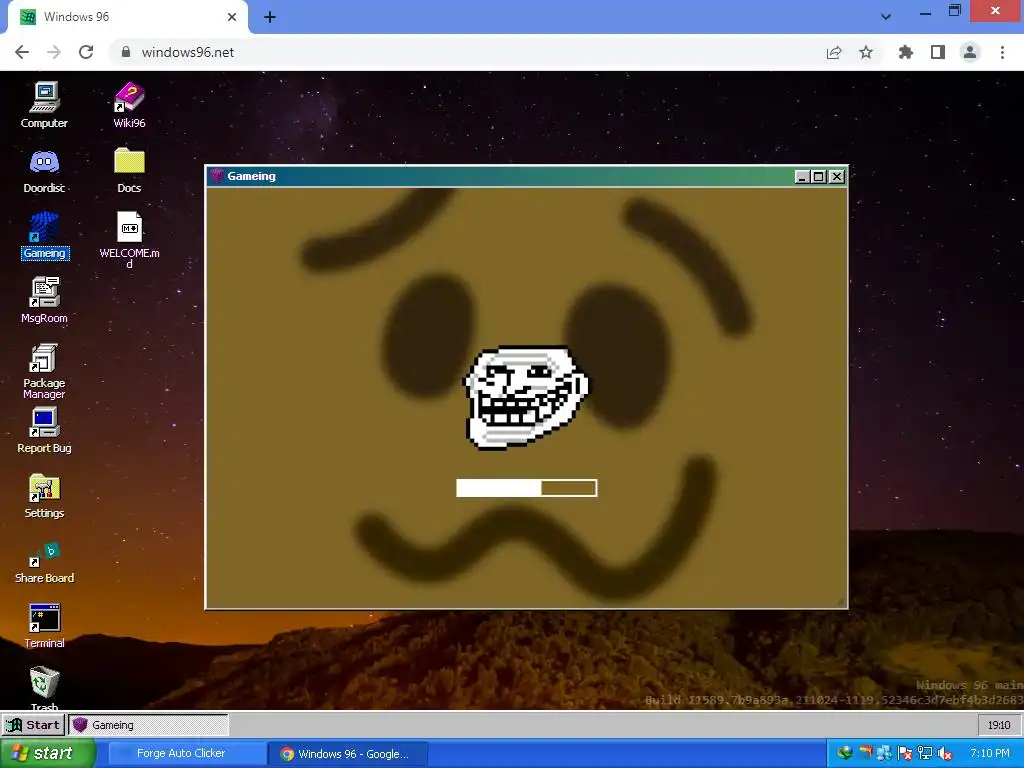This screenshot has width=1024, height=768.
Task: Click the Report Bug desktop icon
Action: [x=44, y=430]
